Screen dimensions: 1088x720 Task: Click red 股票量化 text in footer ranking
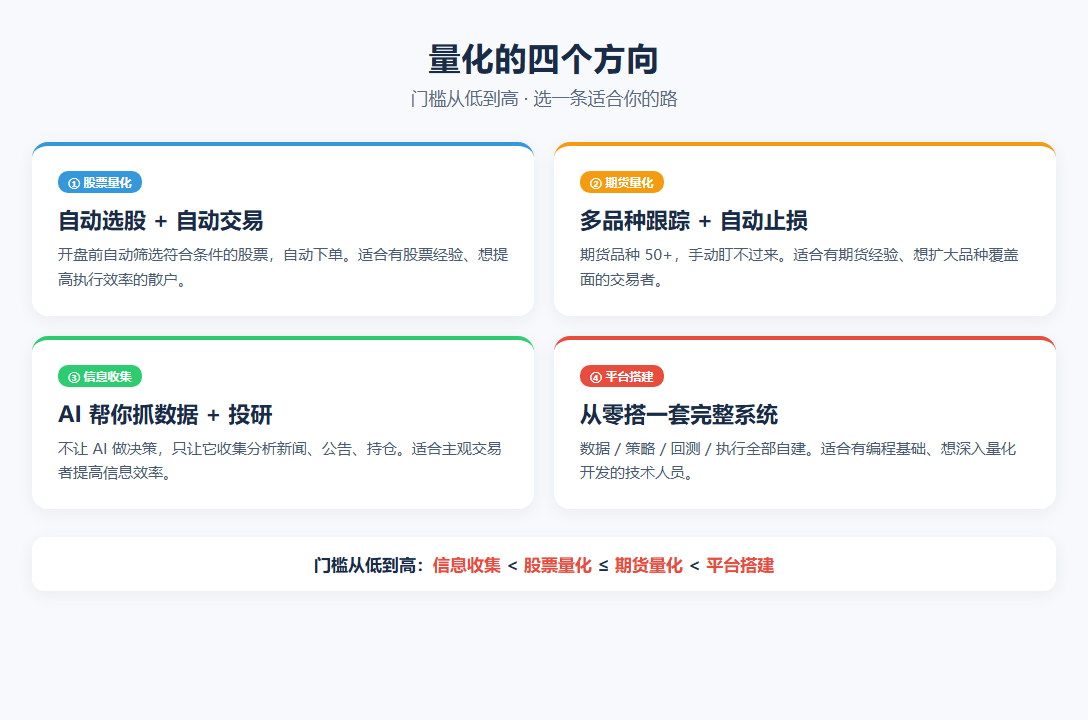[557, 565]
